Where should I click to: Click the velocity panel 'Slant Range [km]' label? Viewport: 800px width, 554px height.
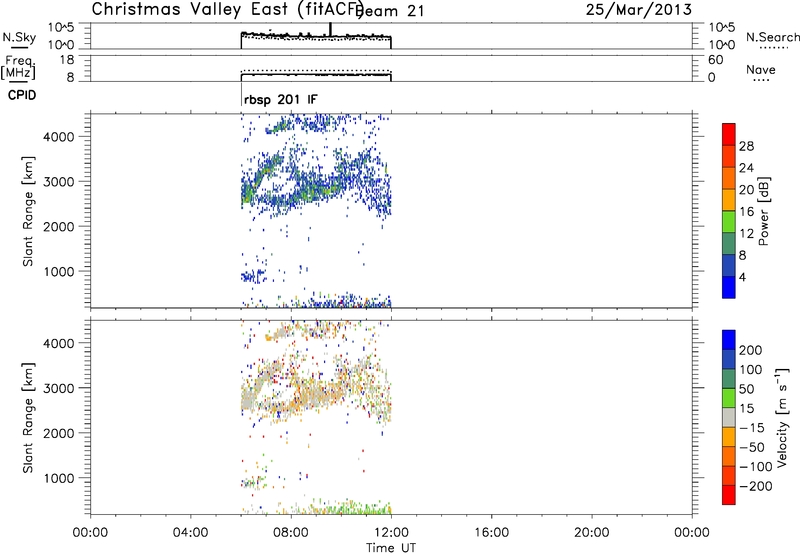point(28,418)
